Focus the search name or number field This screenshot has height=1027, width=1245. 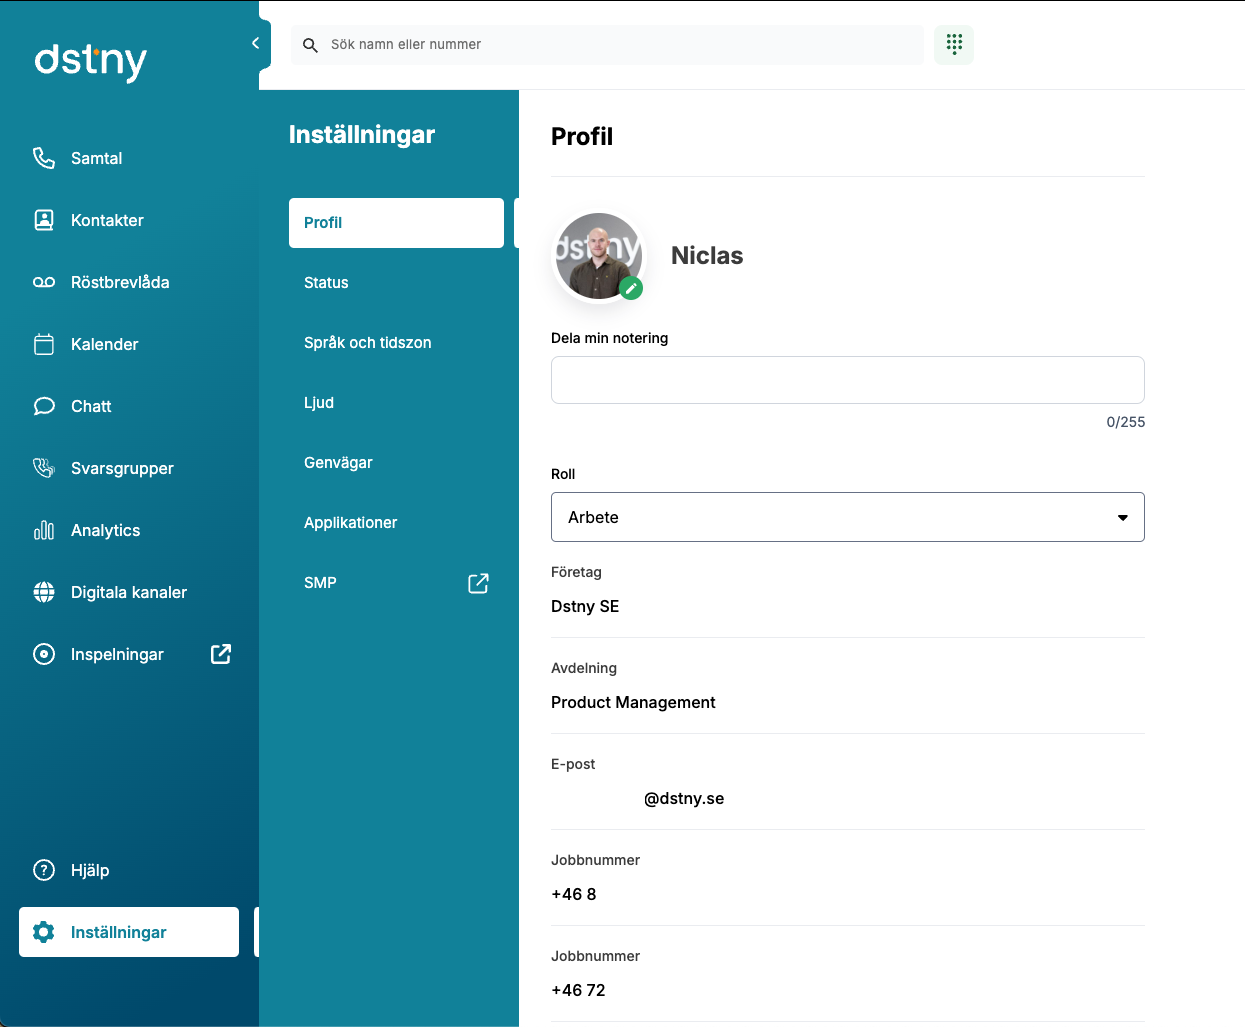[x=620, y=45]
